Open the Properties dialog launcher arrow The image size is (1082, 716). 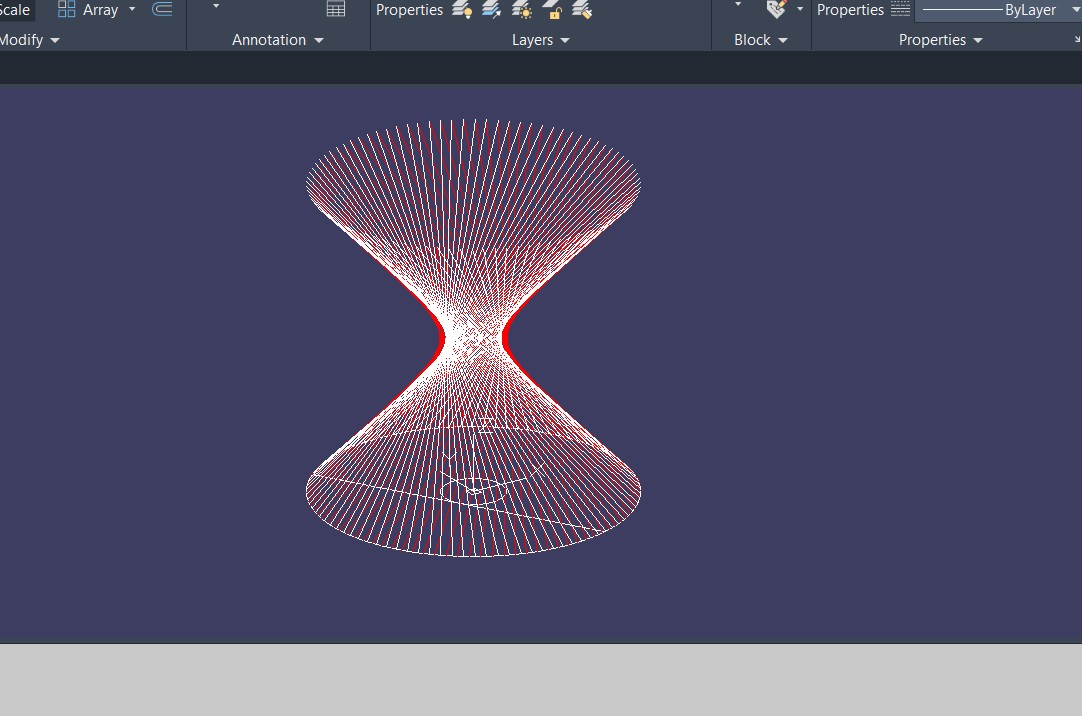click(x=1077, y=40)
